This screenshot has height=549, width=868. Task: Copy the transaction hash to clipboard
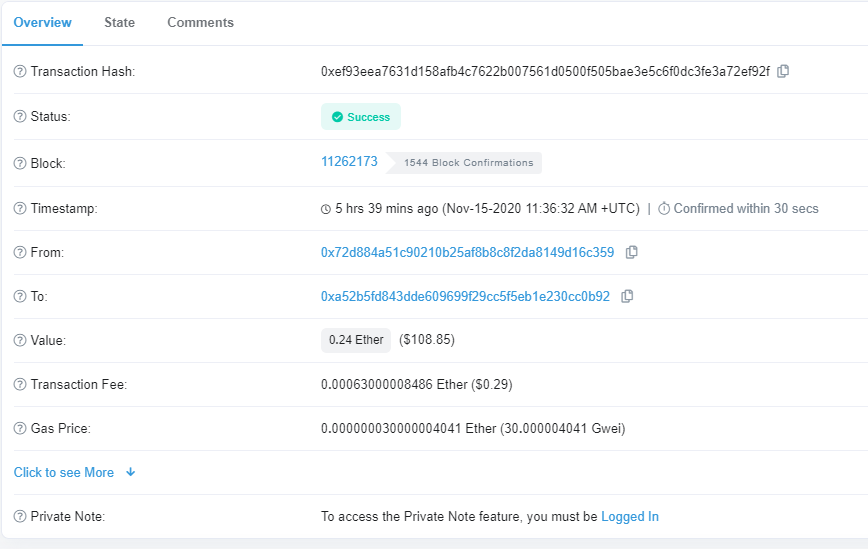coord(783,71)
